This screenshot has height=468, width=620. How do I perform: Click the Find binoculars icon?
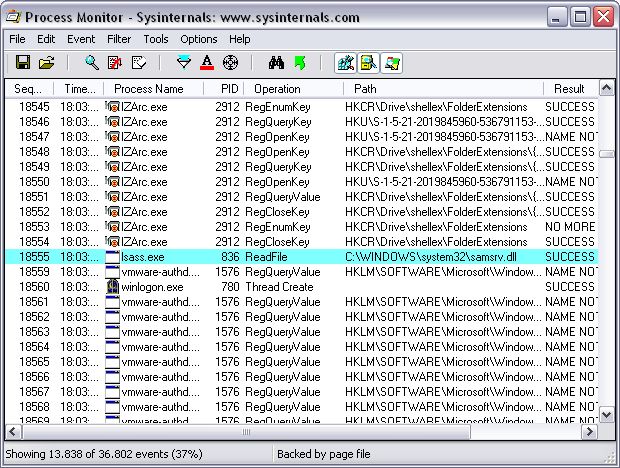275,63
